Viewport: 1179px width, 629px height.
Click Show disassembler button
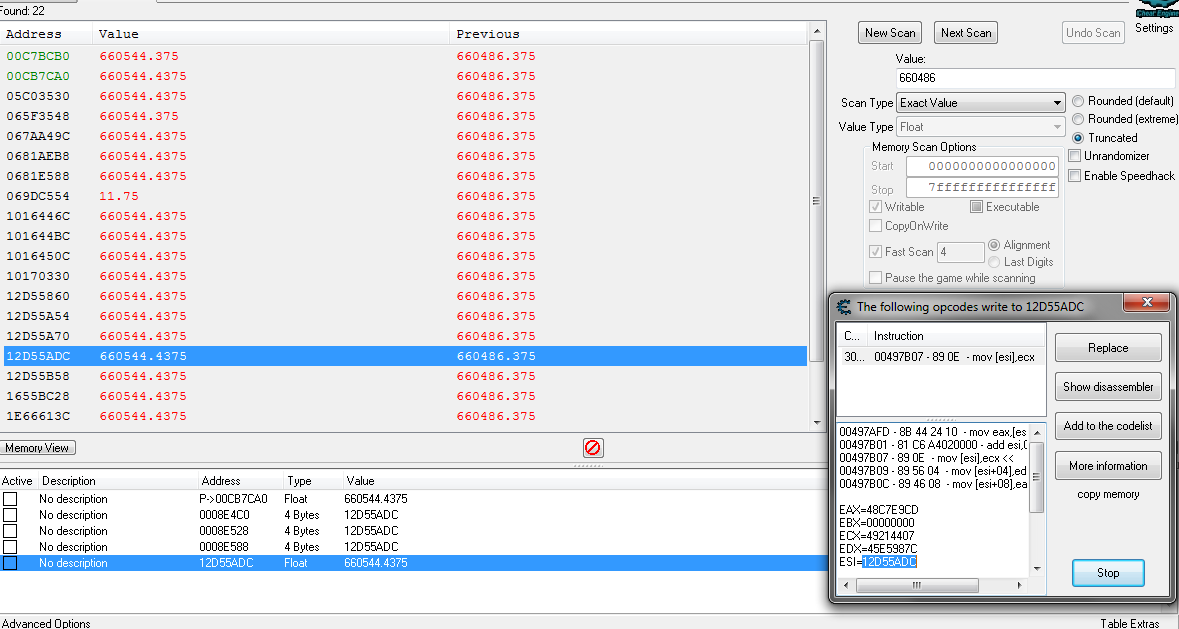pos(1108,387)
